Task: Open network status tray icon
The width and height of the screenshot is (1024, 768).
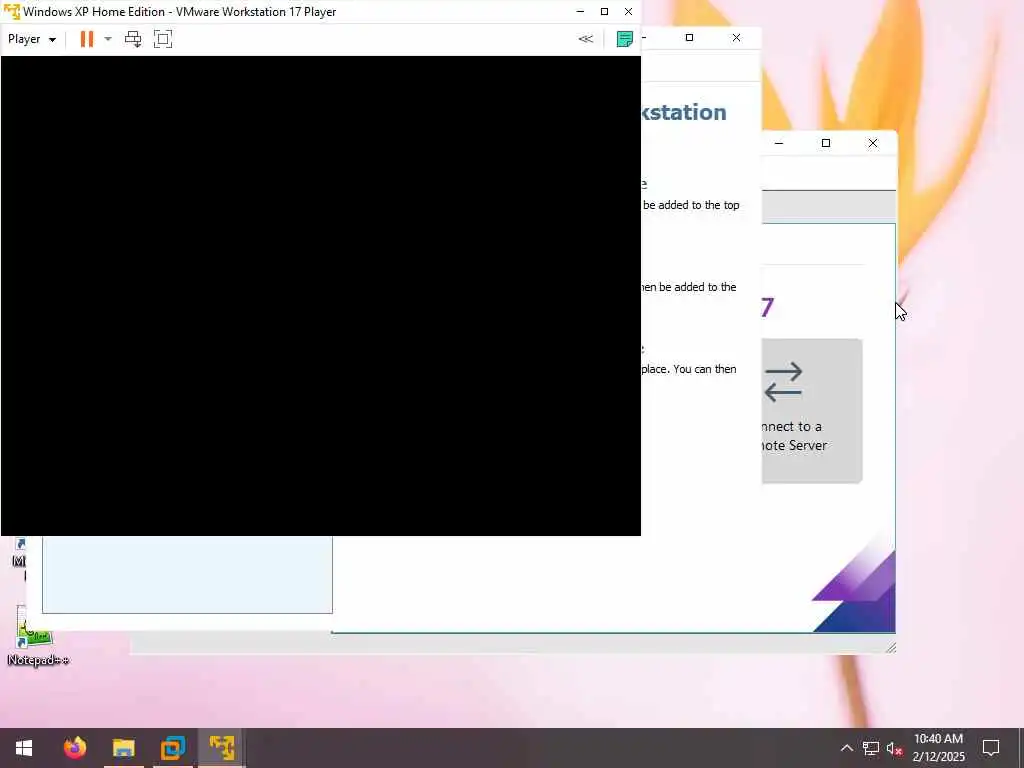Action: 871,748
